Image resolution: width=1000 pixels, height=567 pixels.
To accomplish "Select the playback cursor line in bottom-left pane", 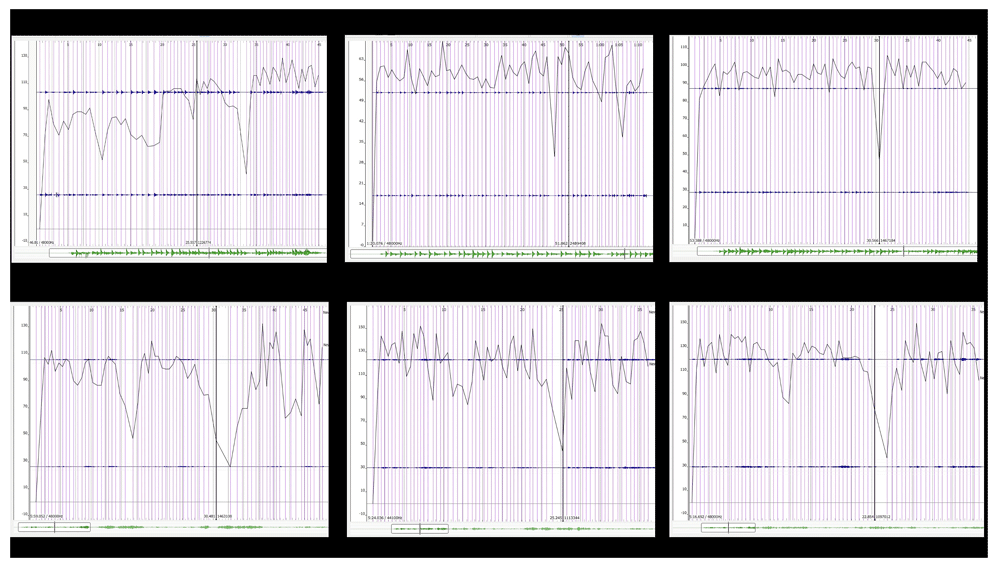I will [x=216, y=411].
